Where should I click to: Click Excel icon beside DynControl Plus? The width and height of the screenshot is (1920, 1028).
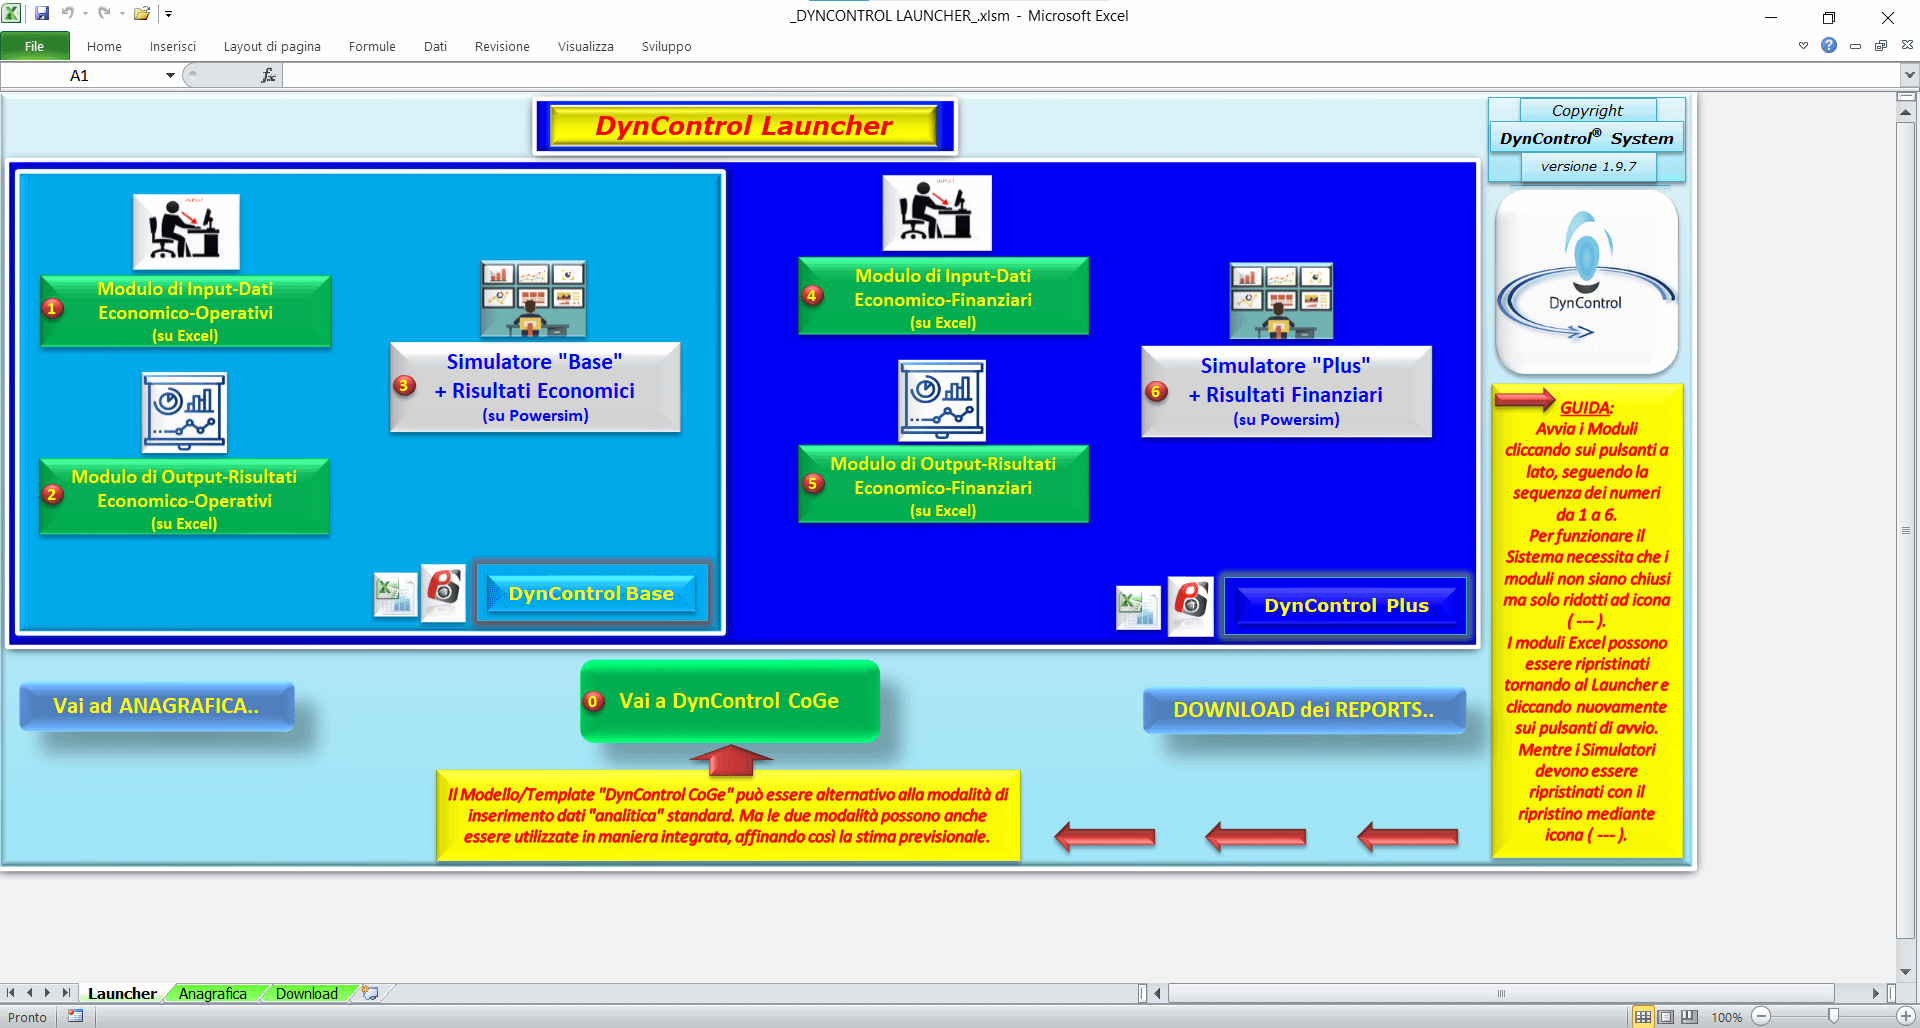[x=1138, y=607]
